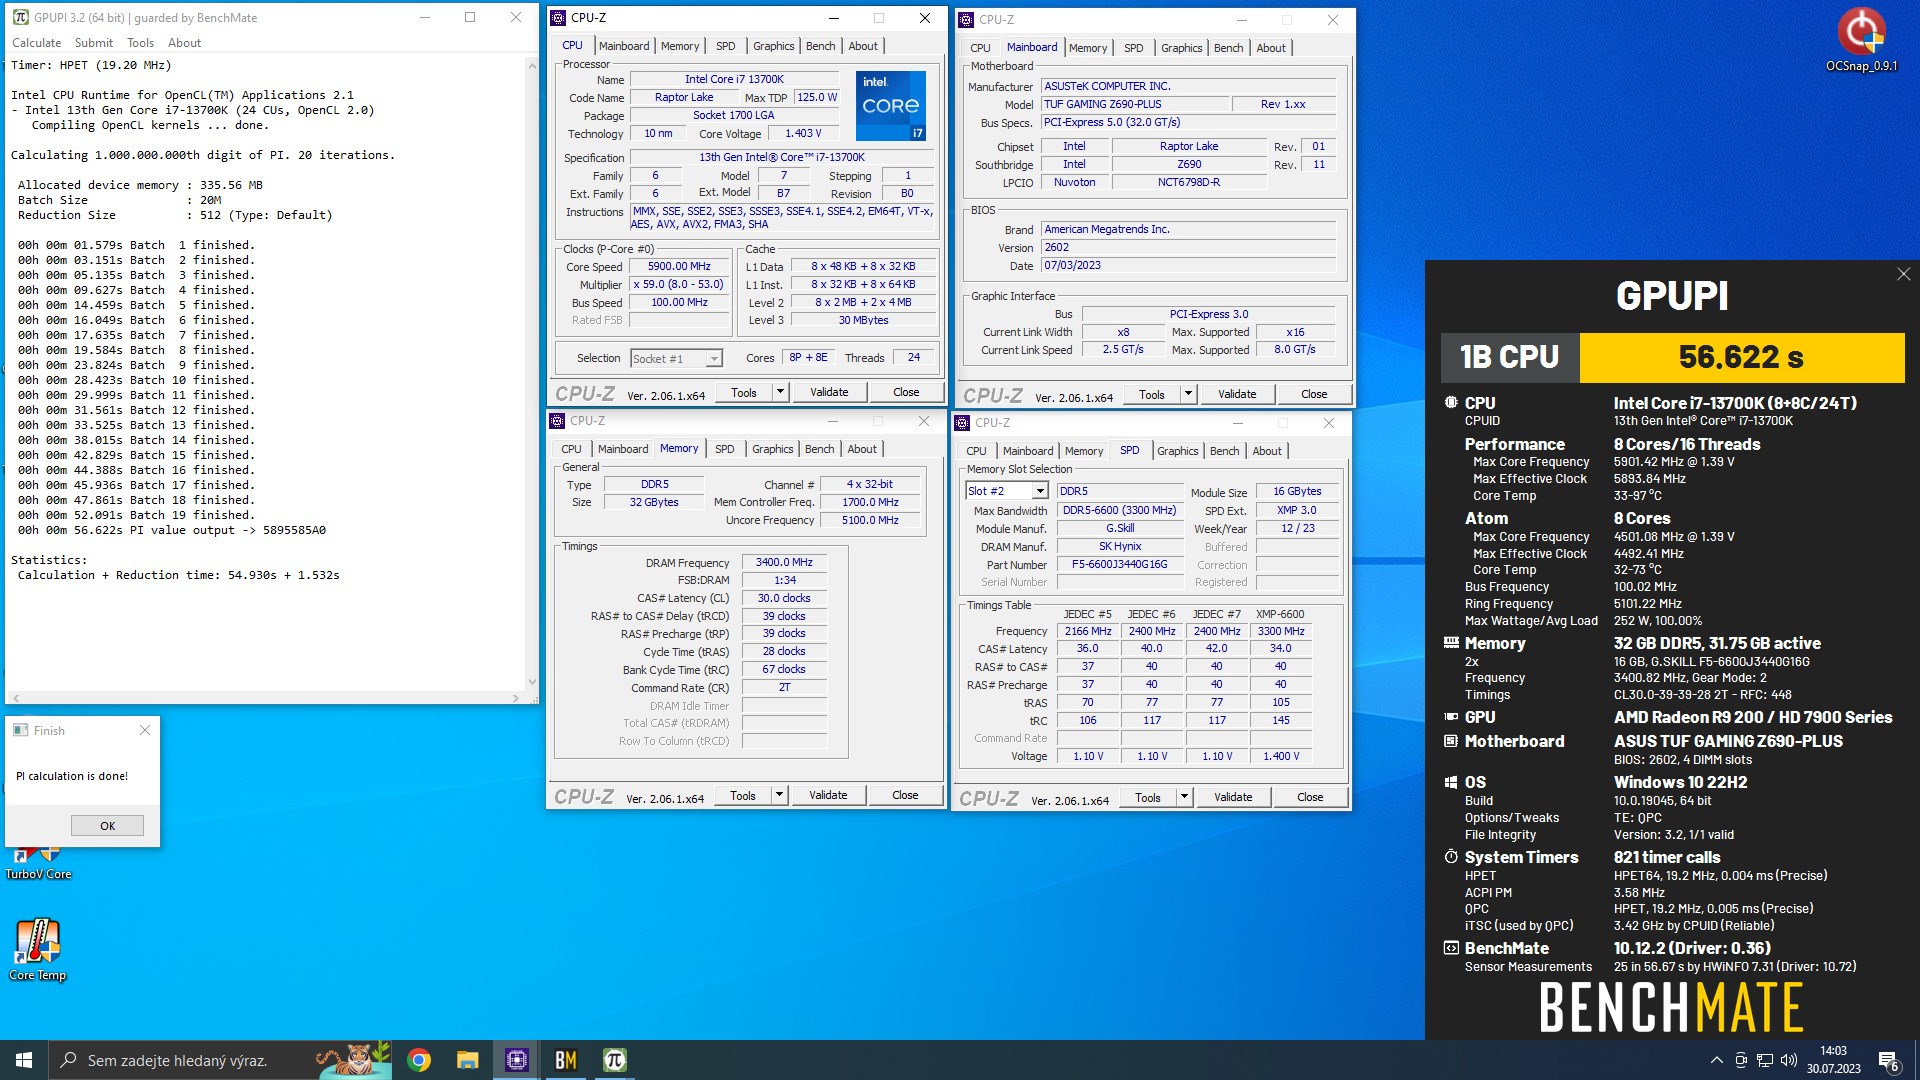Click the GPUPI horizontal scrollbar
The width and height of the screenshot is (1920, 1080).
coord(265,697)
